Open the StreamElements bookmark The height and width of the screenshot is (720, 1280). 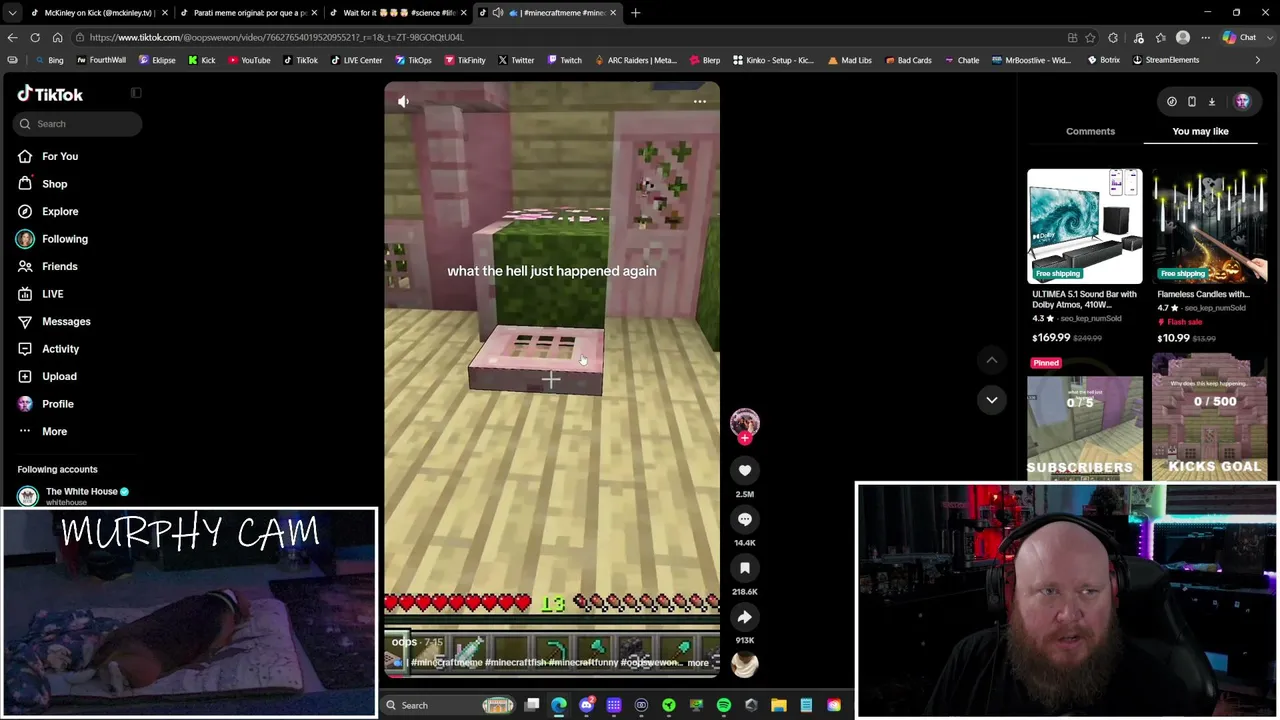pyautogui.click(x=1165, y=60)
